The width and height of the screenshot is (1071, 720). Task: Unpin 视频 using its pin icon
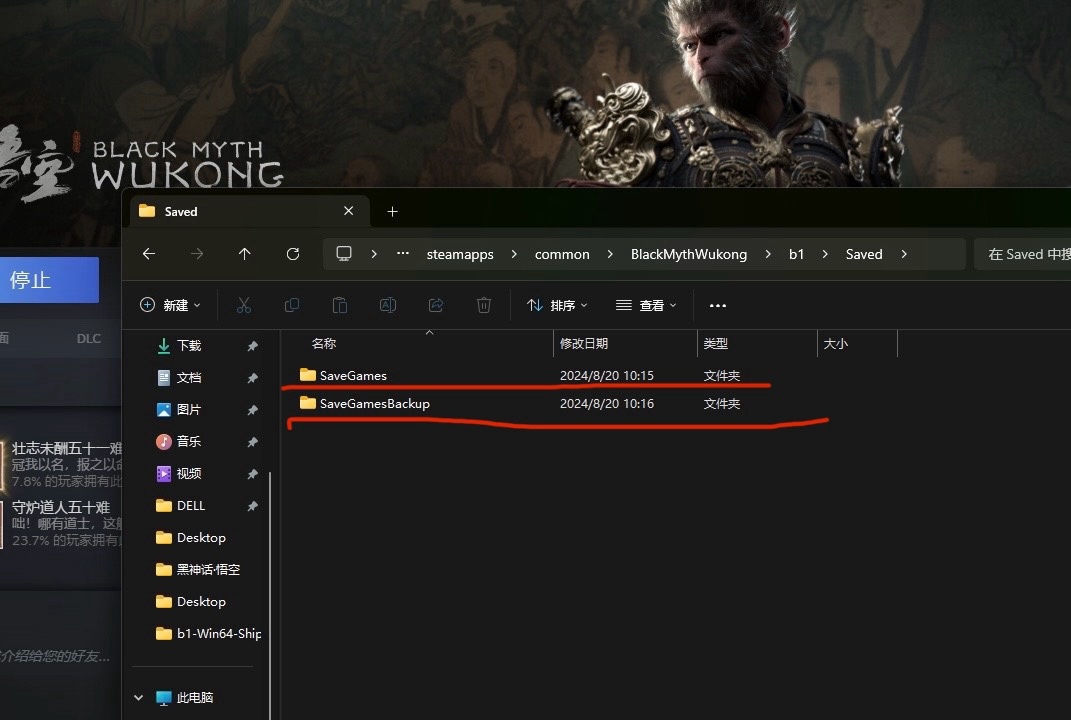[x=252, y=474]
